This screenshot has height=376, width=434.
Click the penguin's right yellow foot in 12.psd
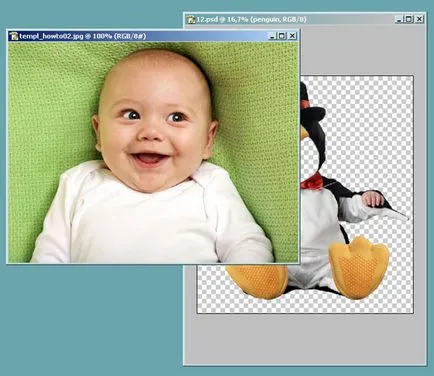pos(359,267)
